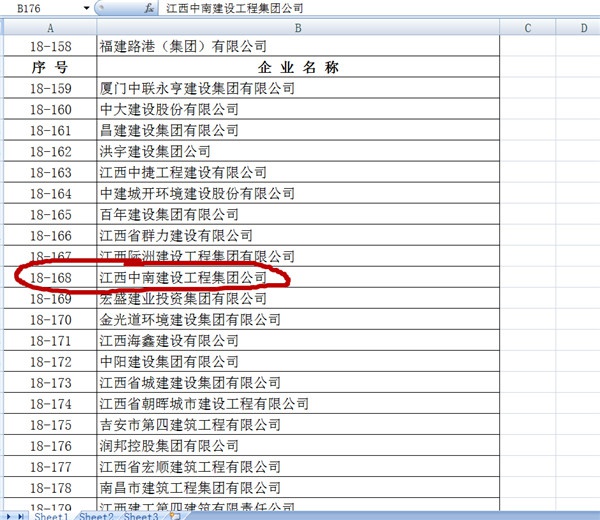Click the last sheet navigation arrow
The image size is (600, 520).
coord(21,516)
